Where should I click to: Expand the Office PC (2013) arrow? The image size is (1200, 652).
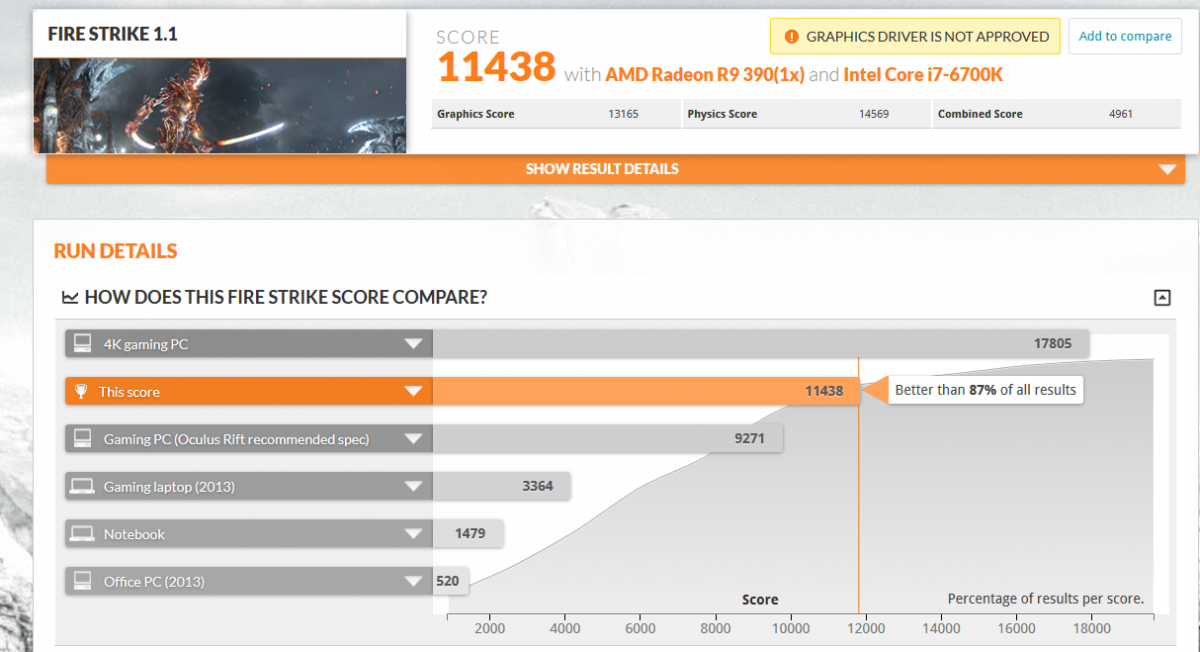[414, 581]
